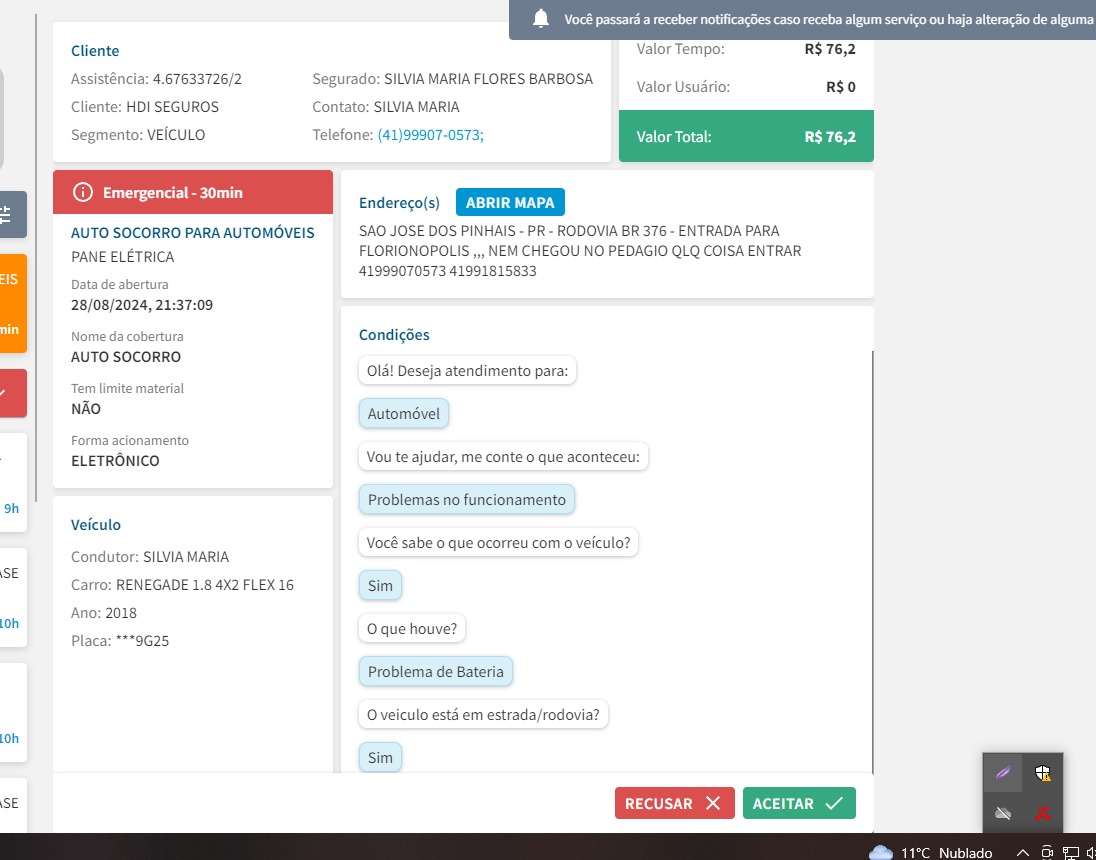Open the network status taskbar icon
Image resolution: width=1096 pixels, height=860 pixels.
pyautogui.click(x=1070, y=852)
